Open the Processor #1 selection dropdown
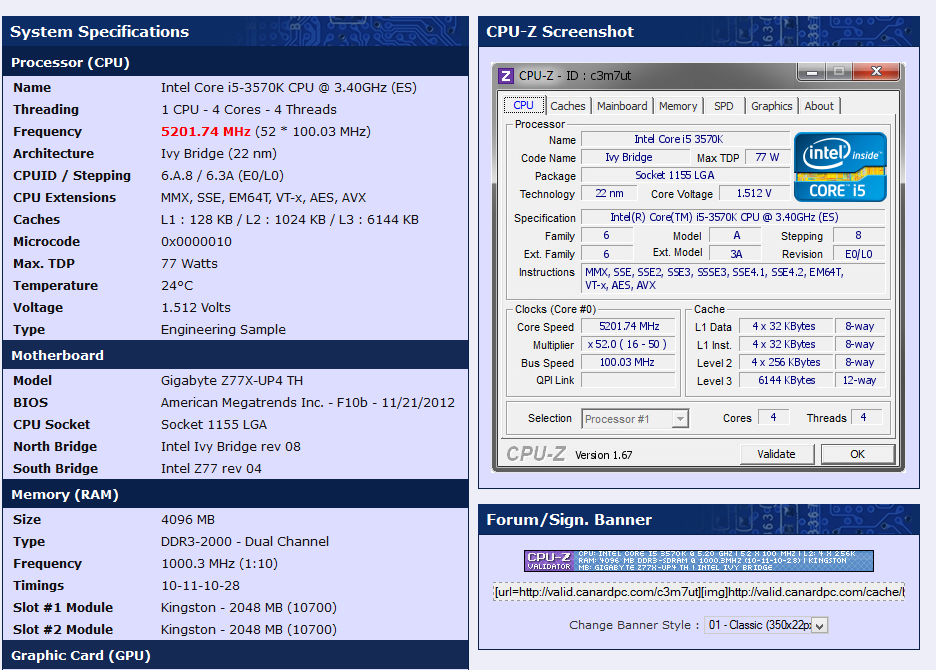The image size is (936, 670). pos(635,419)
